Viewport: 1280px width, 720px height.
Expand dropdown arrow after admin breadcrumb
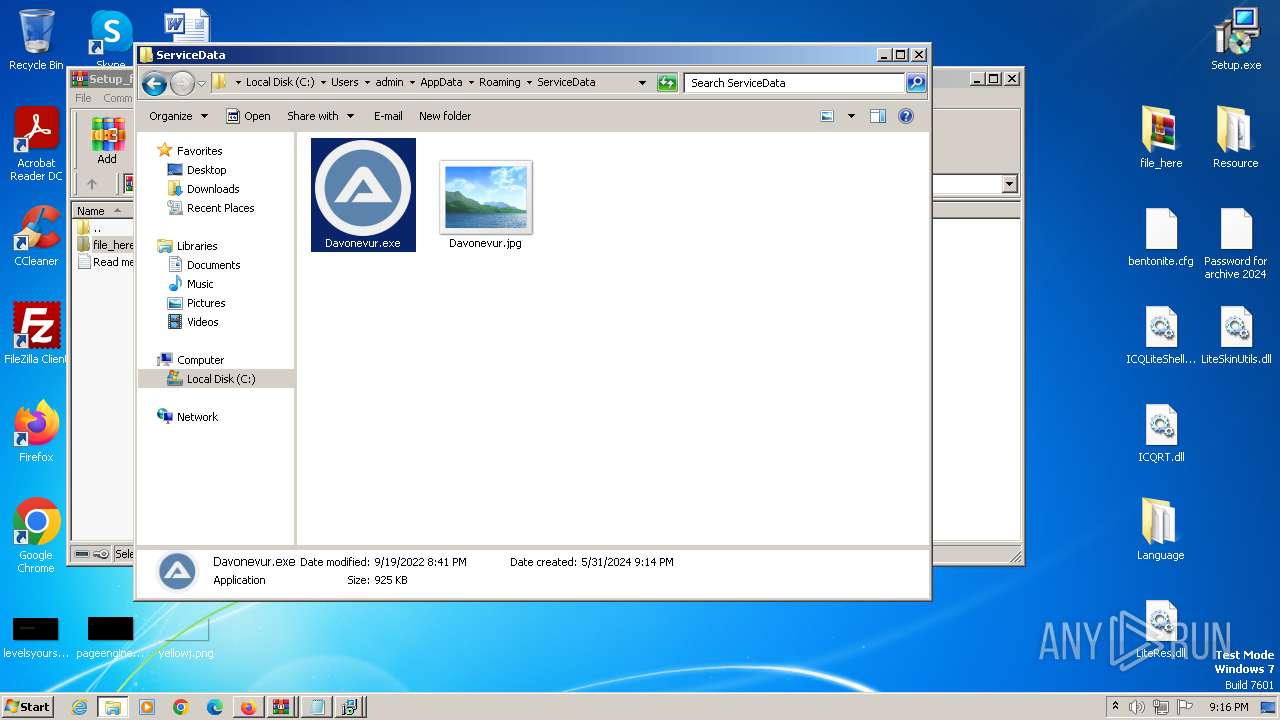coord(411,83)
